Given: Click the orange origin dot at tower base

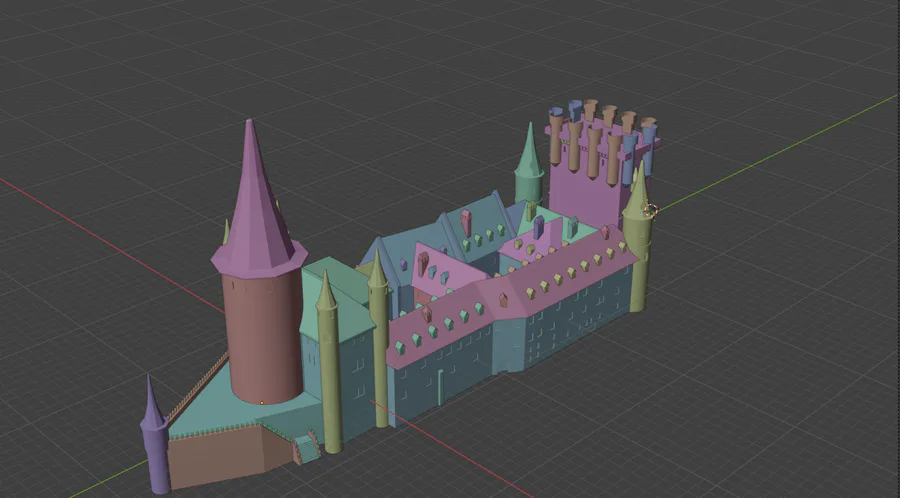Looking at the screenshot, I should click(x=262, y=403).
